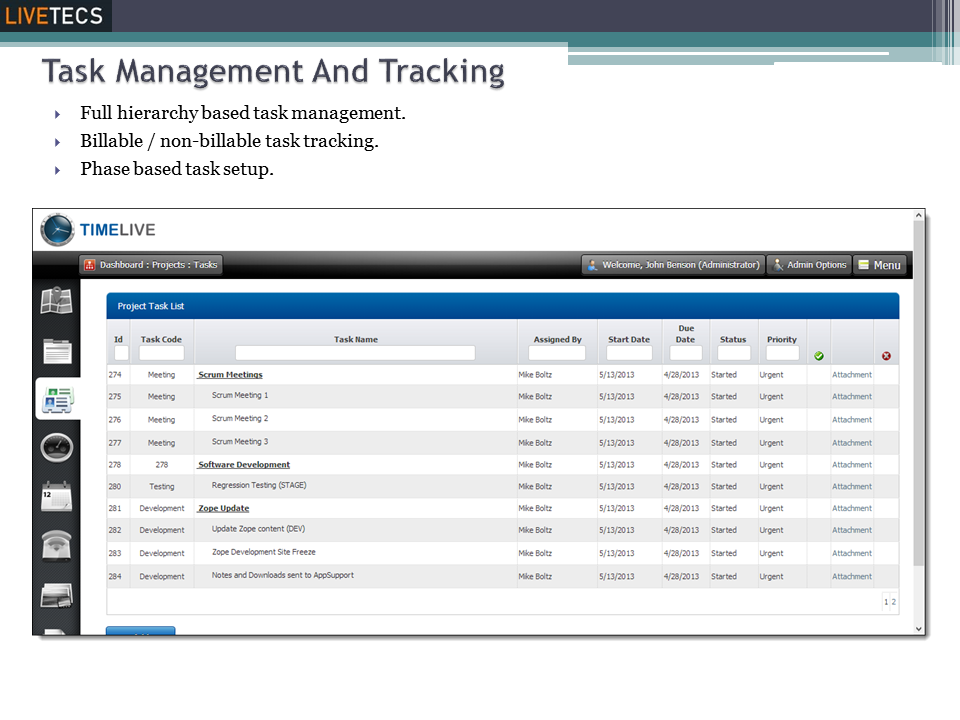Open the Zope Update task link

click(x=223, y=508)
